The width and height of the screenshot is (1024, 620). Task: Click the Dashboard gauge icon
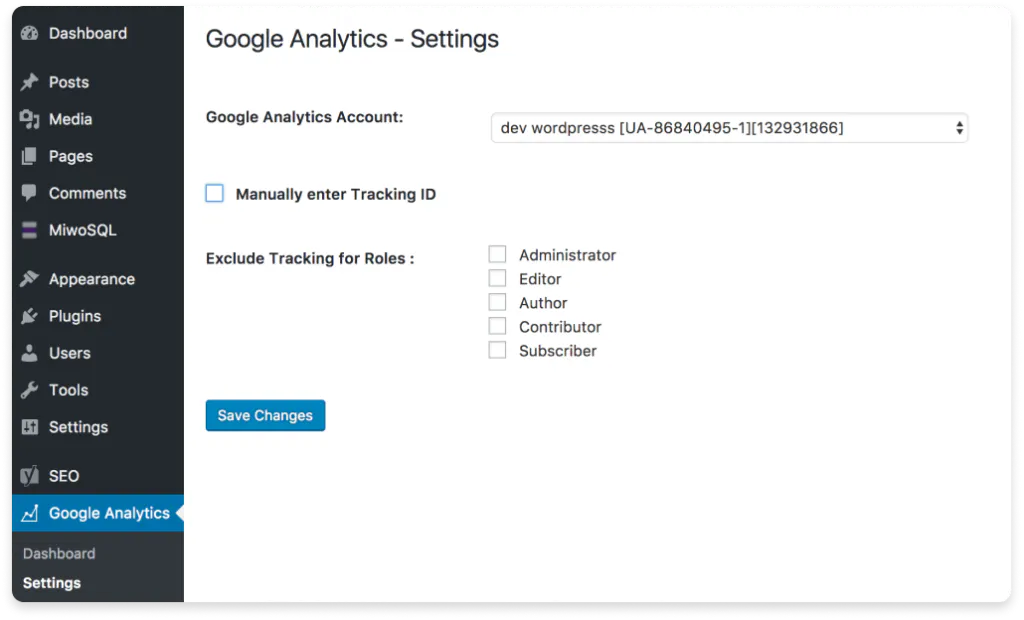pos(30,33)
